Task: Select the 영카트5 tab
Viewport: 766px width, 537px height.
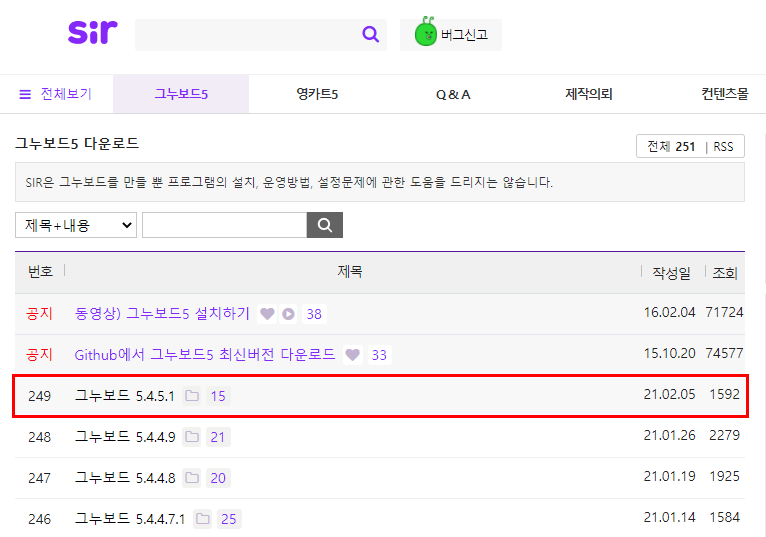Action: tap(317, 94)
